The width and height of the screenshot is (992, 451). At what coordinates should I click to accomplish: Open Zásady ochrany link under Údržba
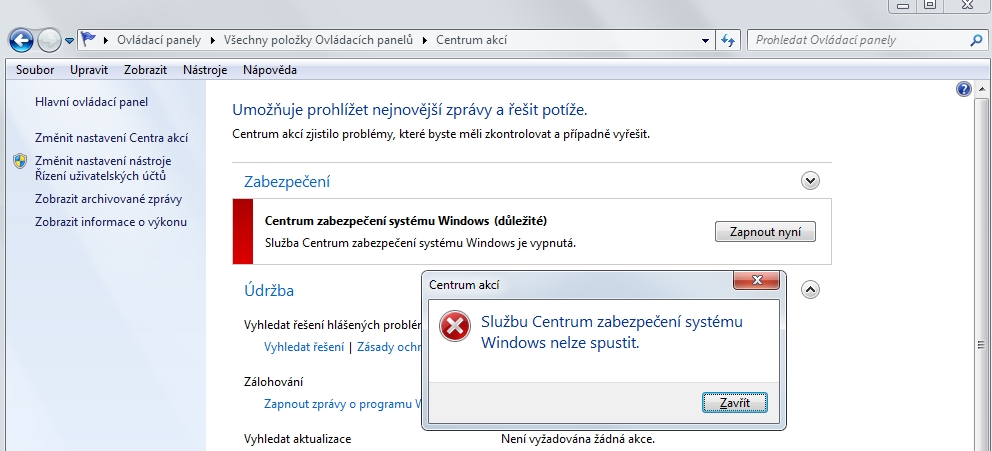click(390, 347)
